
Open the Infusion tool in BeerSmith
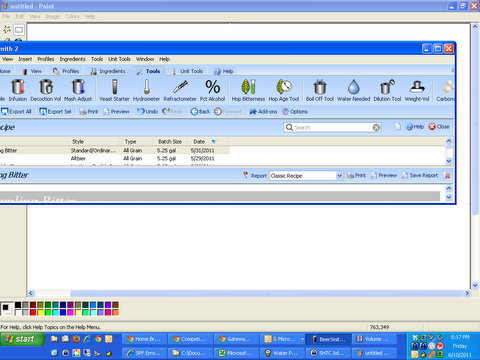click(18, 90)
